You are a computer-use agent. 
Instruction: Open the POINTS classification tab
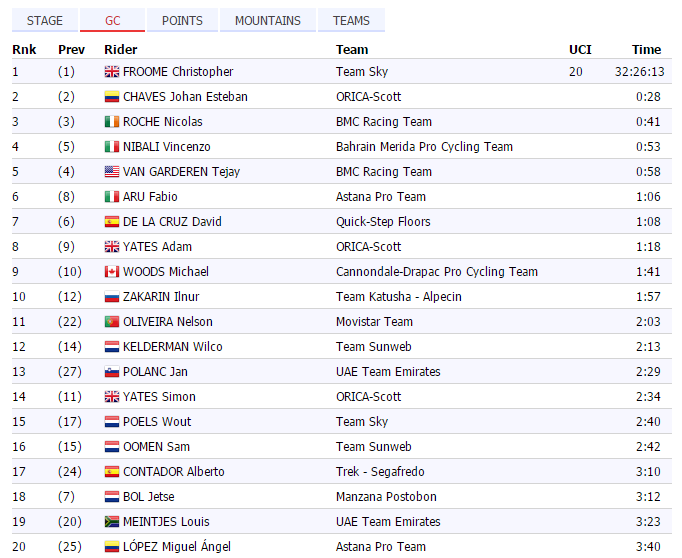[182, 20]
